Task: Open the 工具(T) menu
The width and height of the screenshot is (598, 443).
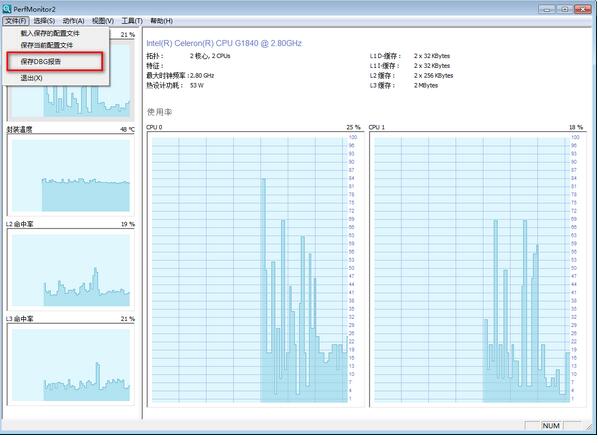Action: click(x=132, y=21)
